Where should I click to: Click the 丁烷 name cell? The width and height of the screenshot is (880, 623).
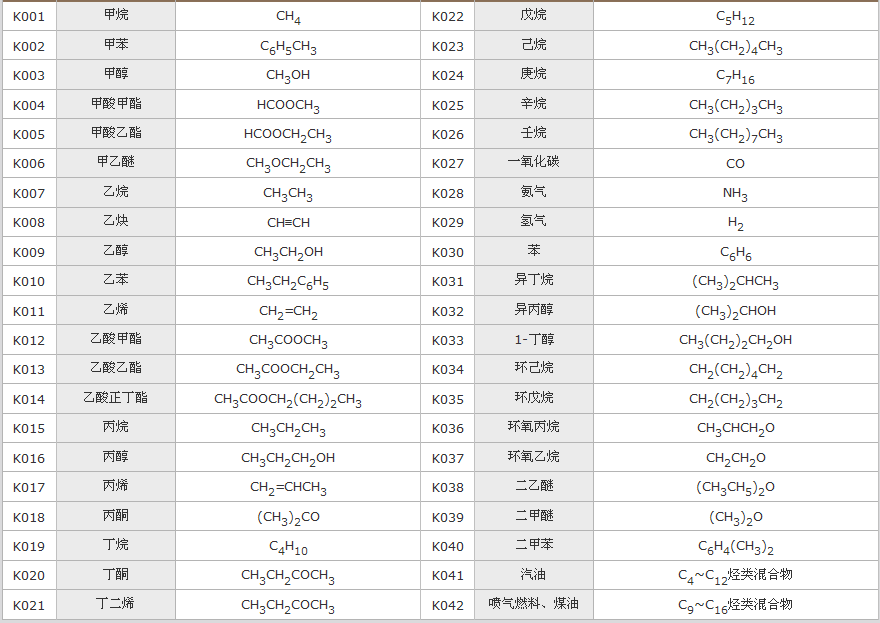116,546
